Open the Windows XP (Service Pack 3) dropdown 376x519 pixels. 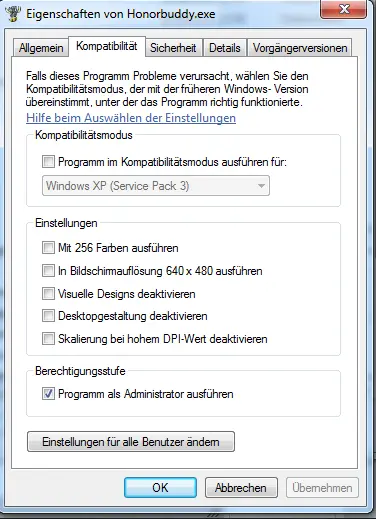(156, 186)
